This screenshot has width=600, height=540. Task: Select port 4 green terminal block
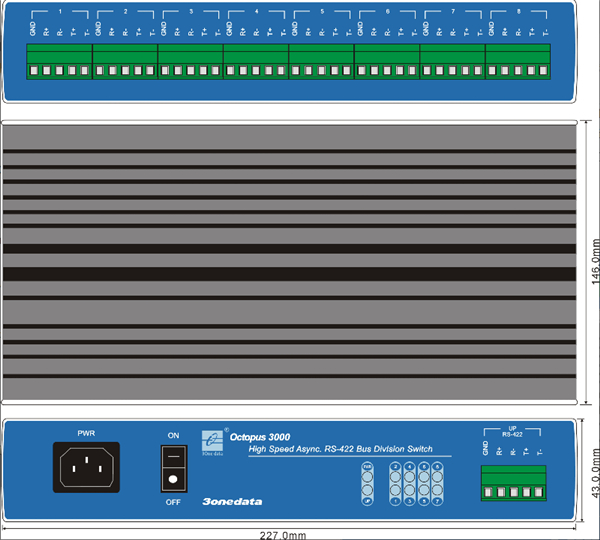click(x=256, y=62)
